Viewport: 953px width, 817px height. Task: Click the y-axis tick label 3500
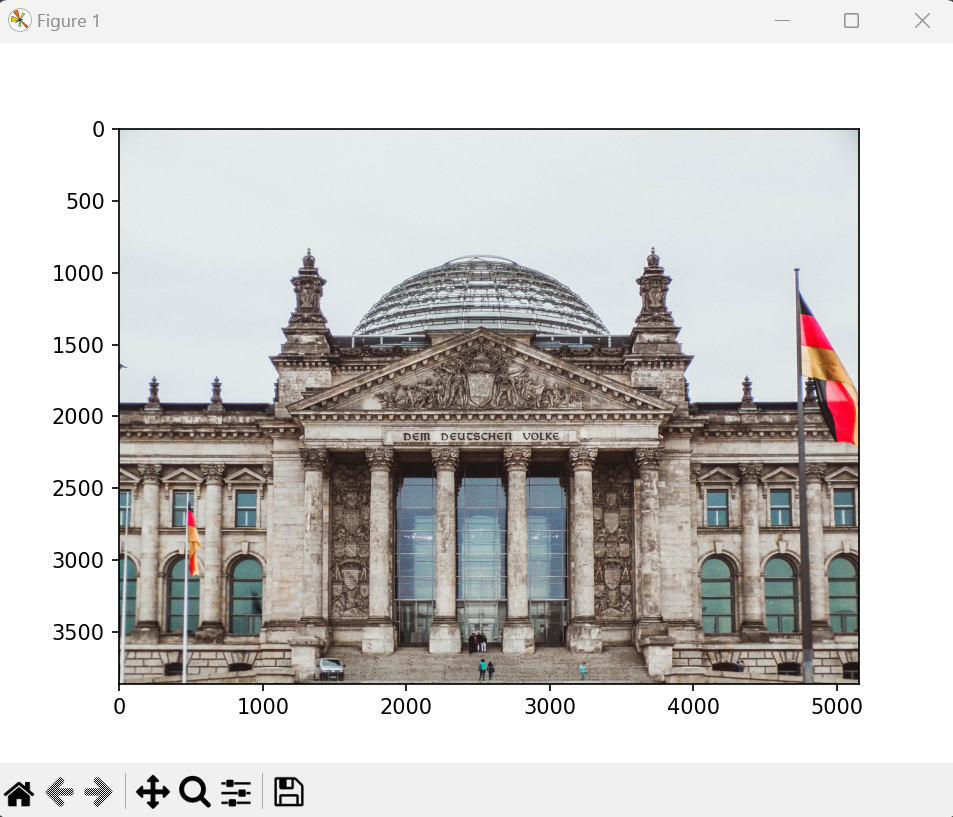click(x=78, y=632)
